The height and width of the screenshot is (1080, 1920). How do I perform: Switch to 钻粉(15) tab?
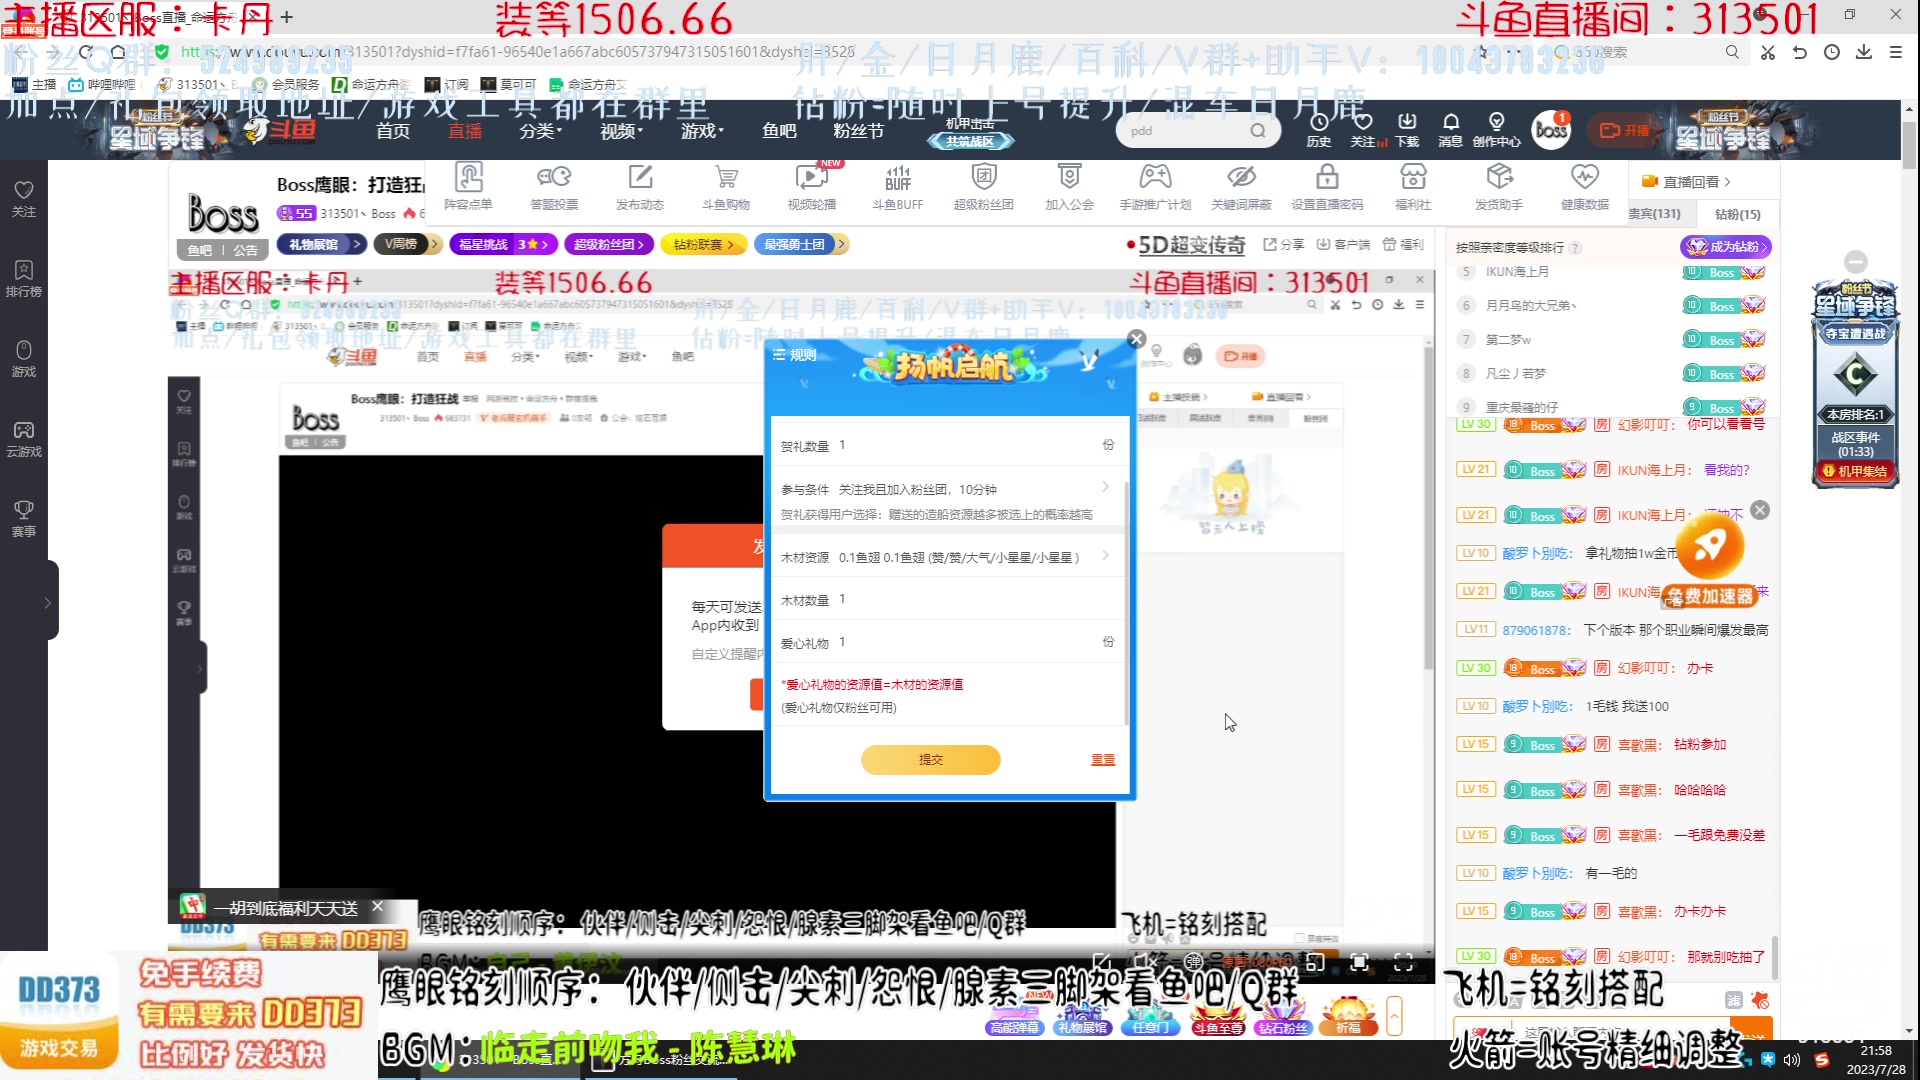pos(1737,214)
